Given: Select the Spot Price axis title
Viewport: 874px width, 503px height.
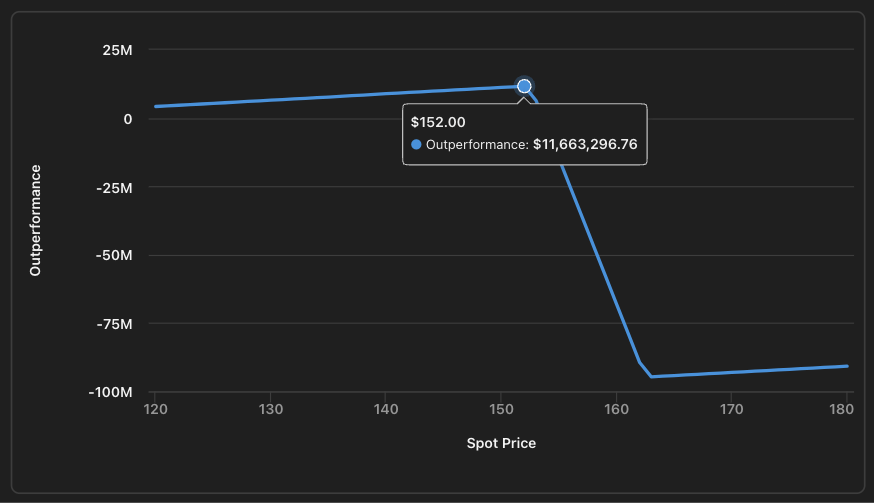Looking at the screenshot, I should point(501,443).
